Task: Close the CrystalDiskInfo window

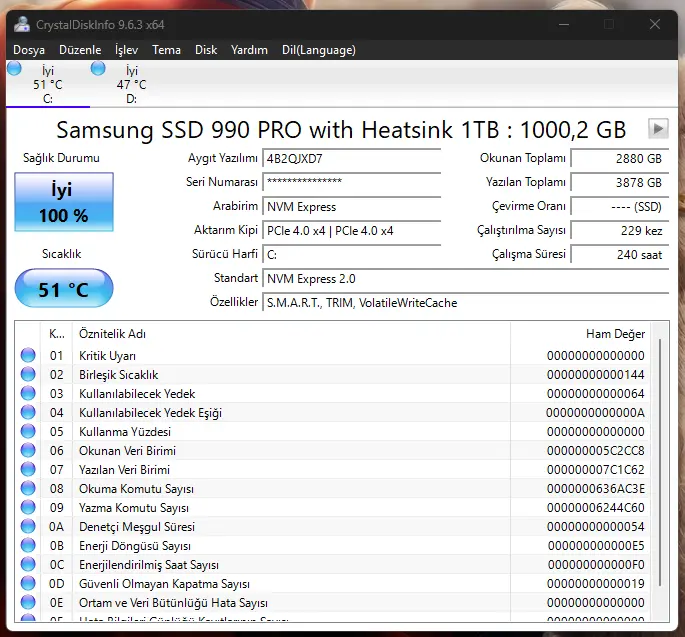Action: 654,24
